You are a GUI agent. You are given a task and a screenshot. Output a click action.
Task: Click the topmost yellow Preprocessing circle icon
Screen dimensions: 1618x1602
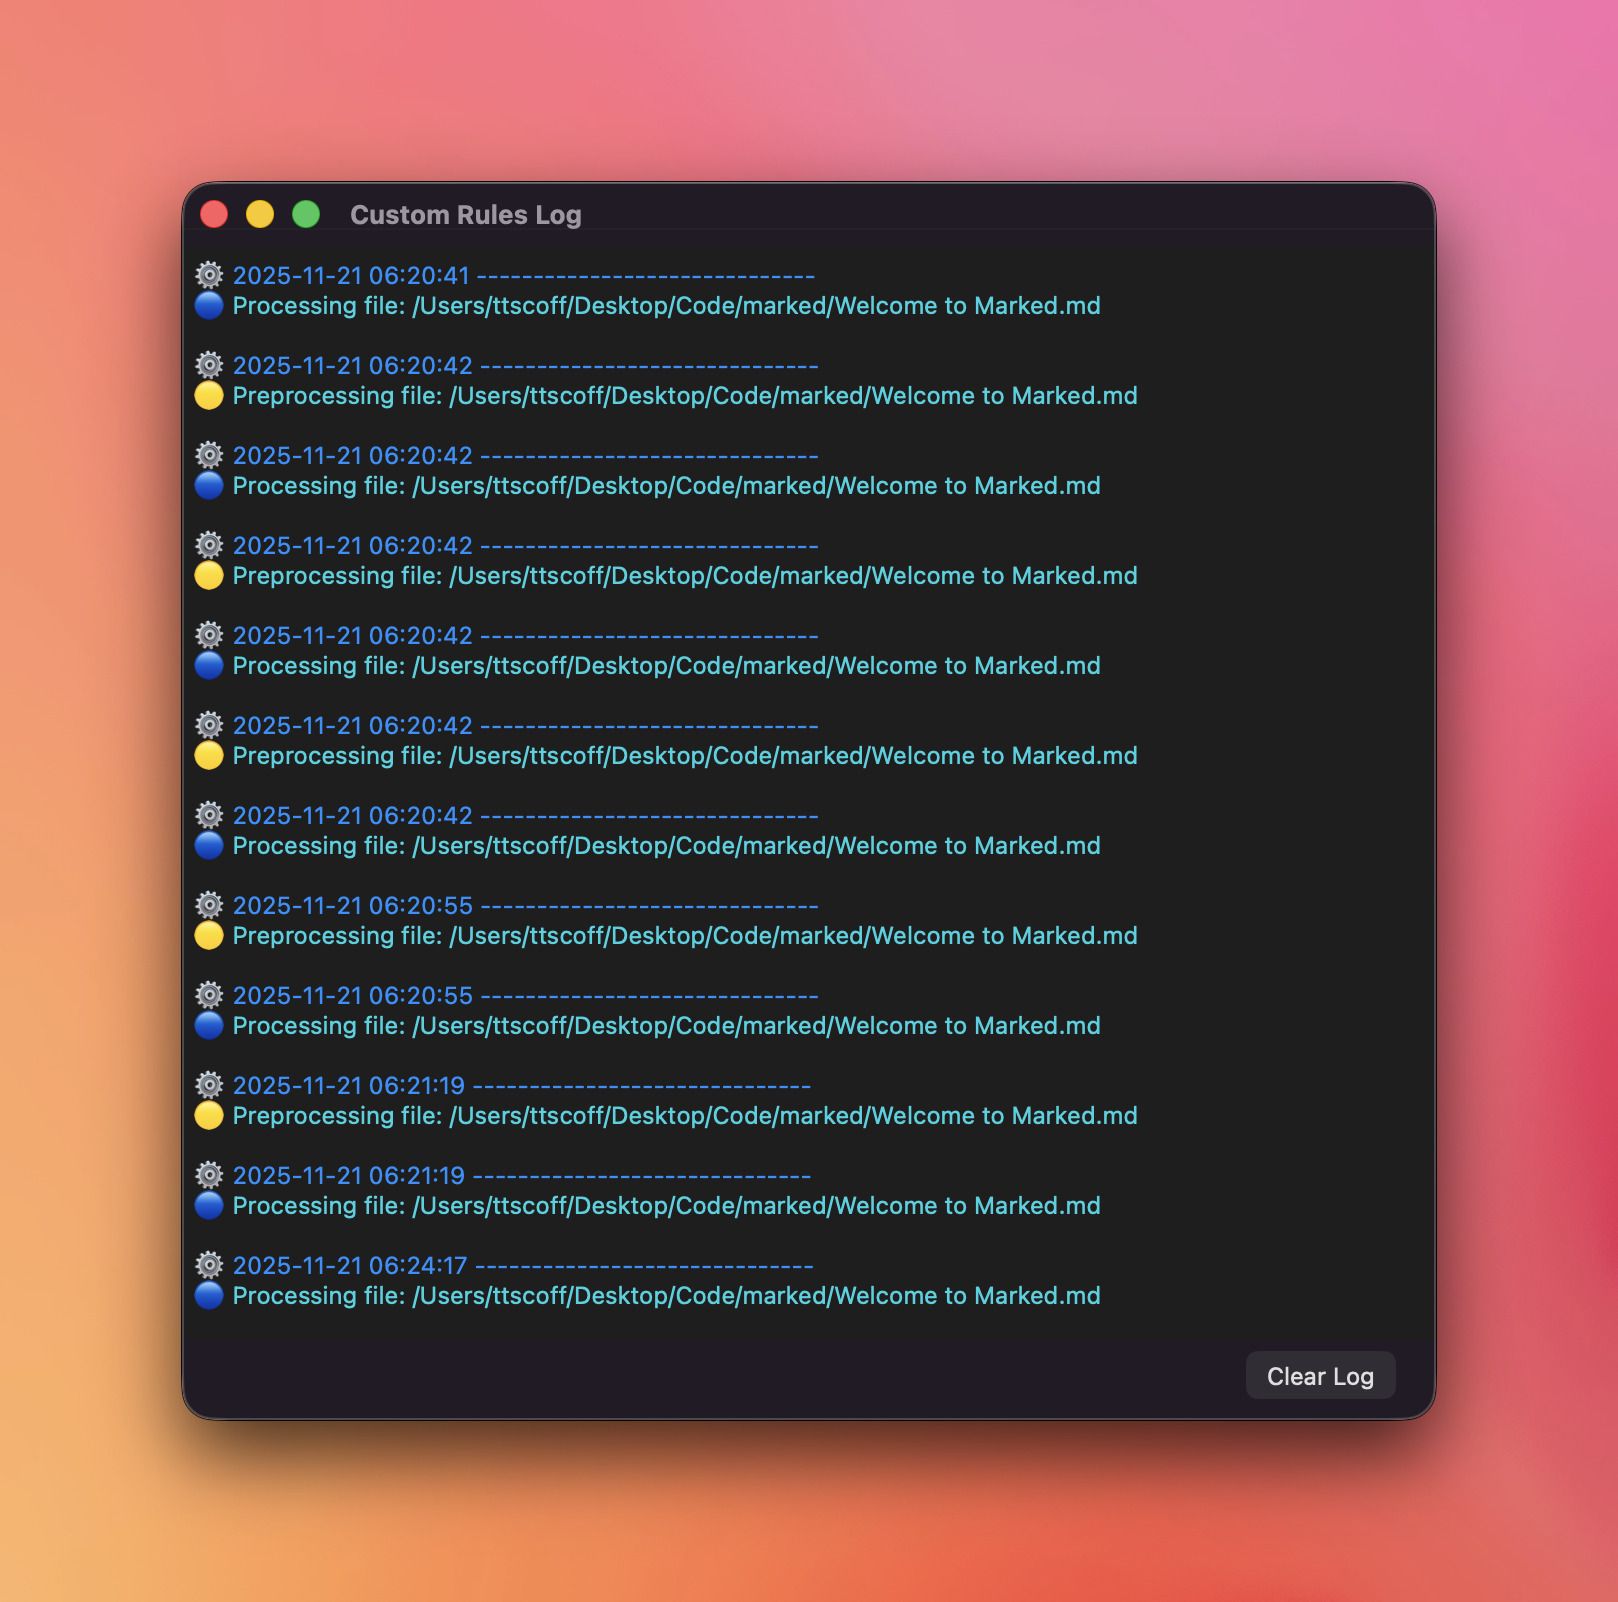point(209,396)
